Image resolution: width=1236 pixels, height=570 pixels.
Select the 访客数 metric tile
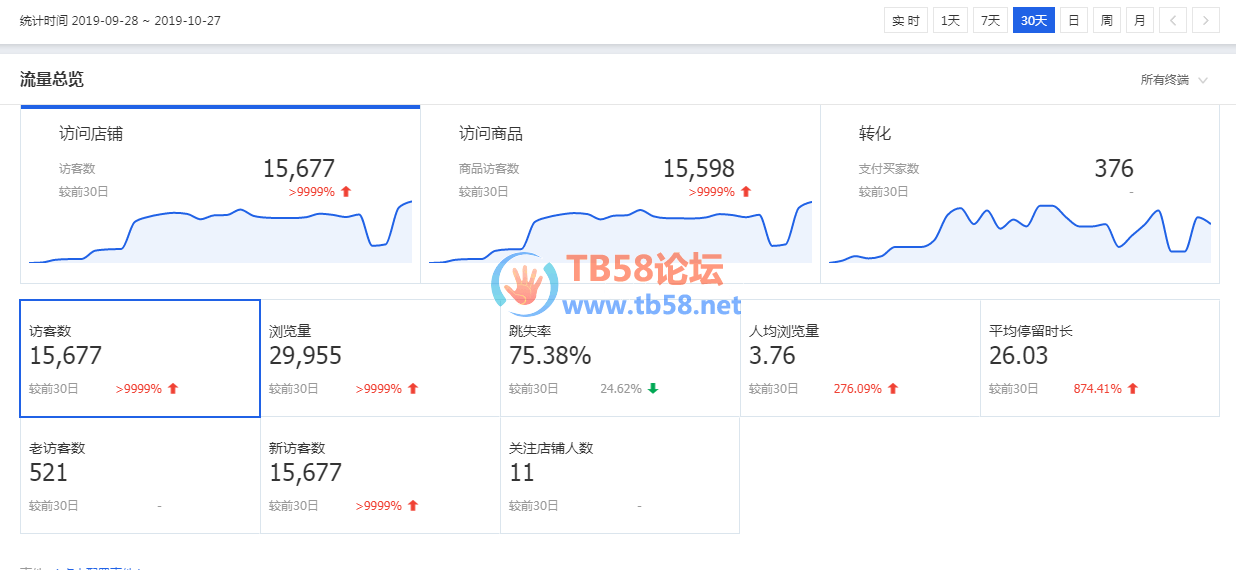tap(140, 358)
